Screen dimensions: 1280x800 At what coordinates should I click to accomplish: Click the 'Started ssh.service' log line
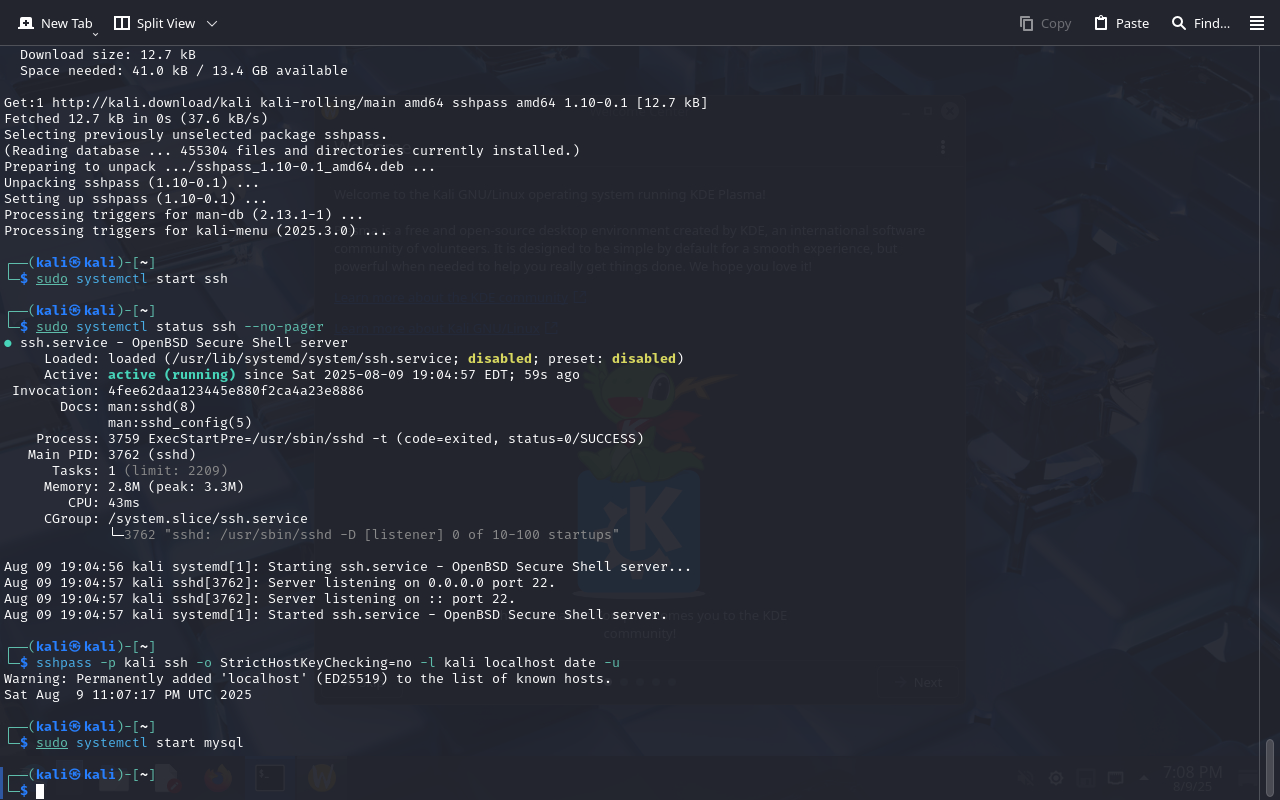click(336, 615)
